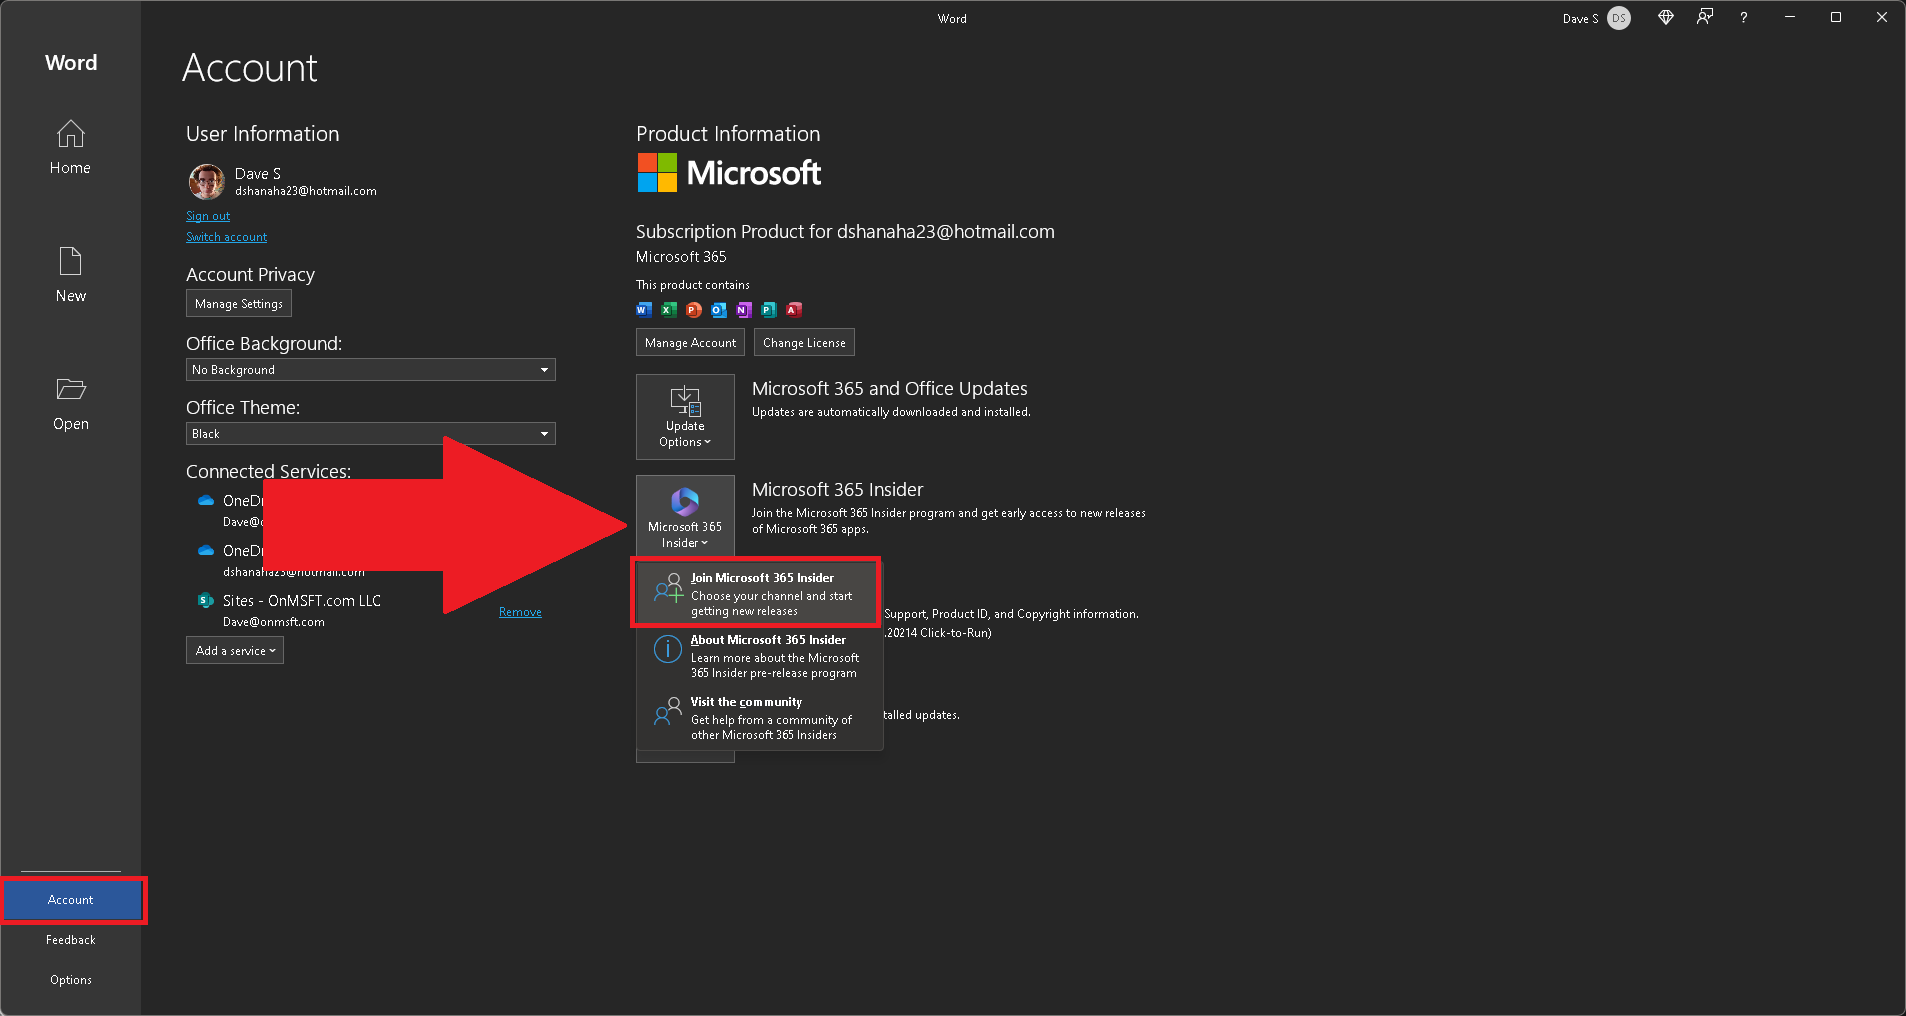This screenshot has height=1016, width=1906.
Task: Open the Feedback page
Action: (x=70, y=940)
